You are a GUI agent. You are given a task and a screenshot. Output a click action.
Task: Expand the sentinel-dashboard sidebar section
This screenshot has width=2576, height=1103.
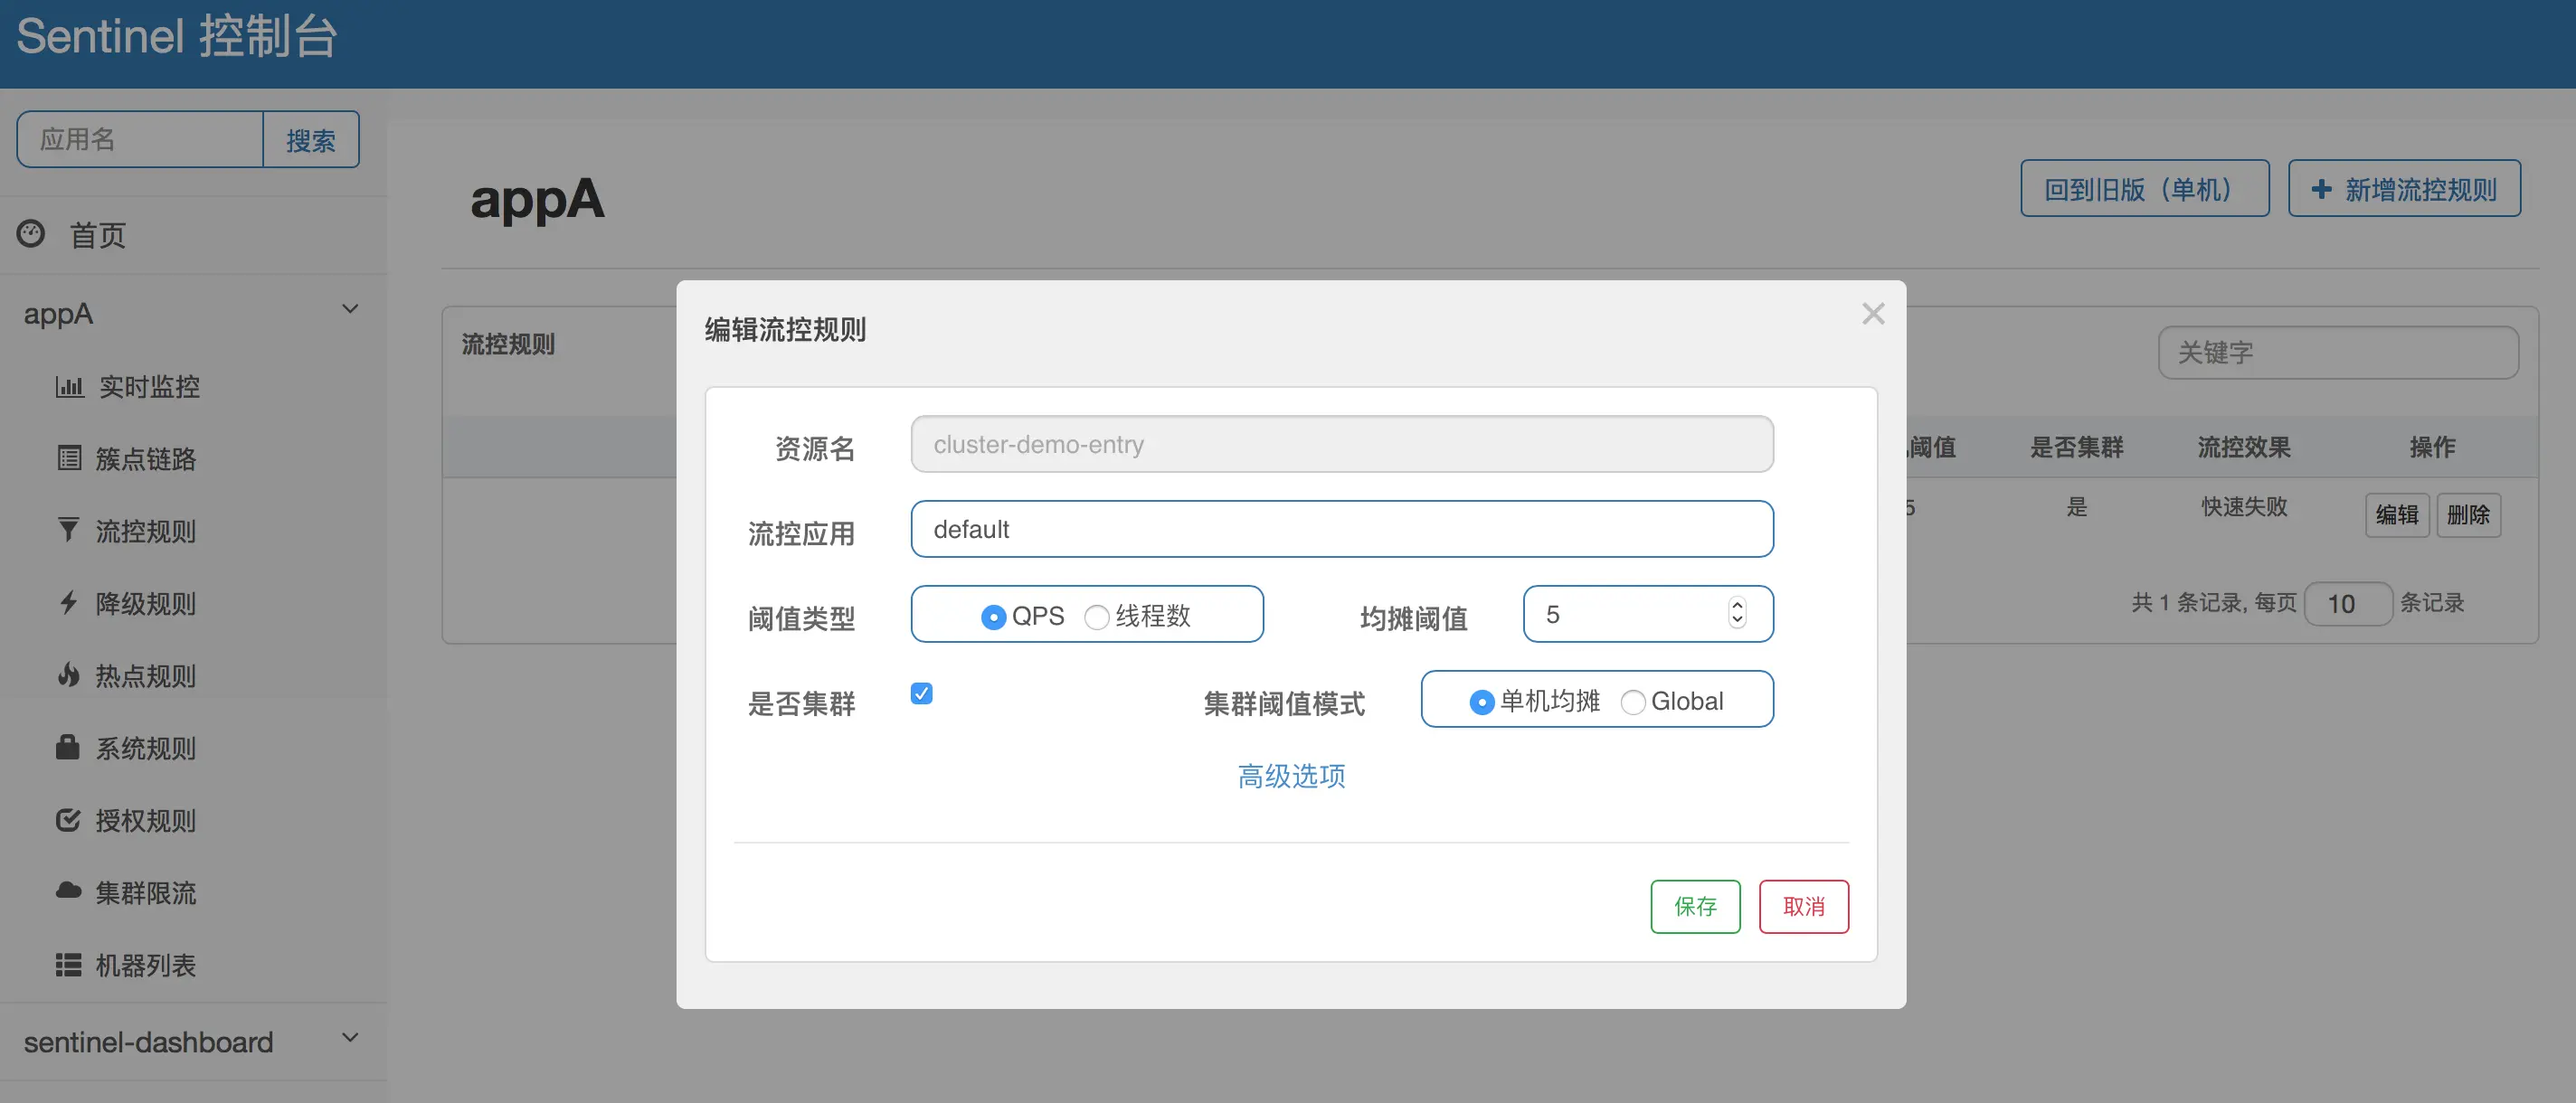tap(350, 1038)
